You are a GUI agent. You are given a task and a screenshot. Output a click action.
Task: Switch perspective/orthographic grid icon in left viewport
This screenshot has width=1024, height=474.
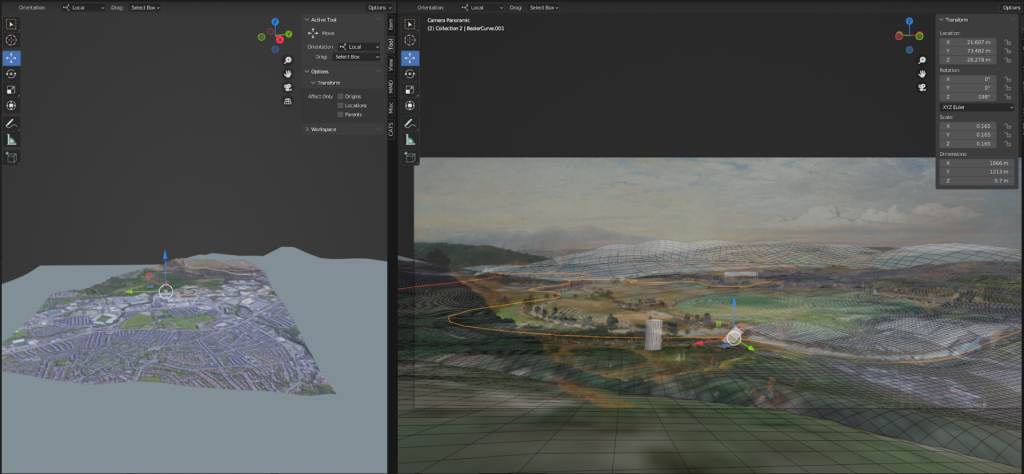click(x=287, y=101)
